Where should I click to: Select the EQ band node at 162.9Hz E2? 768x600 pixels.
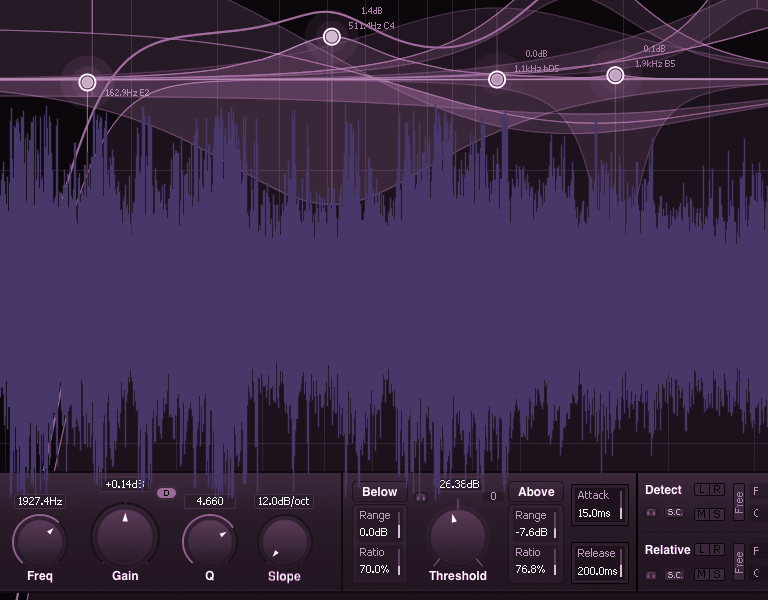click(87, 82)
